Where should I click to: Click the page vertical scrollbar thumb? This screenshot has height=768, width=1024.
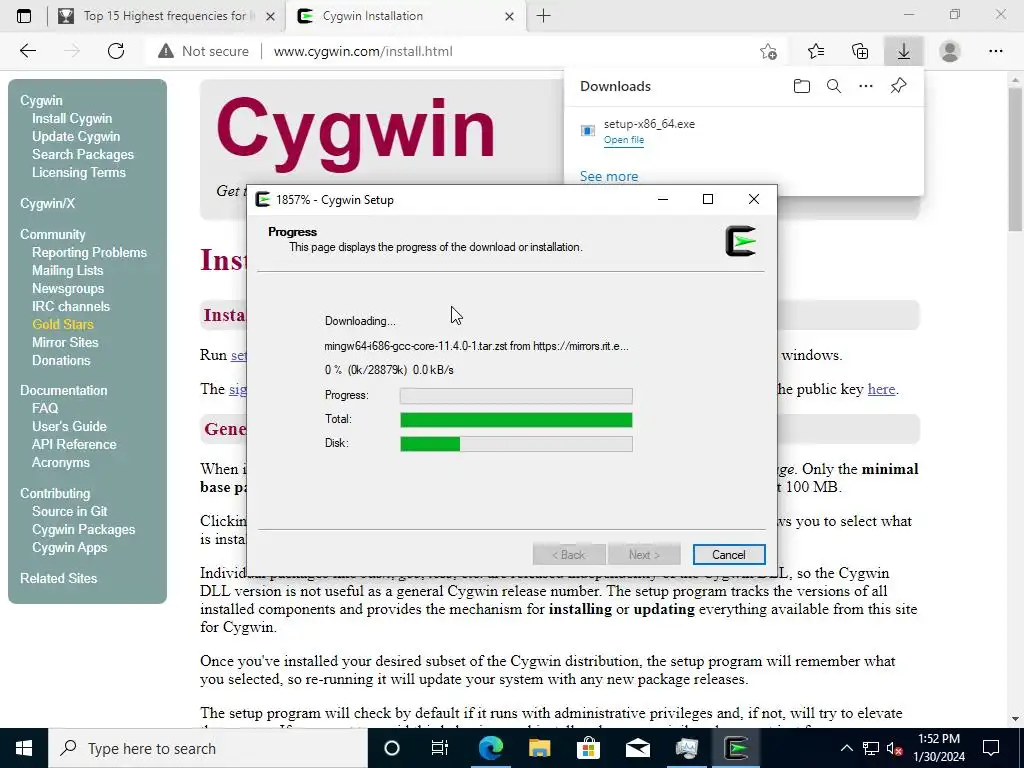(x=1015, y=157)
